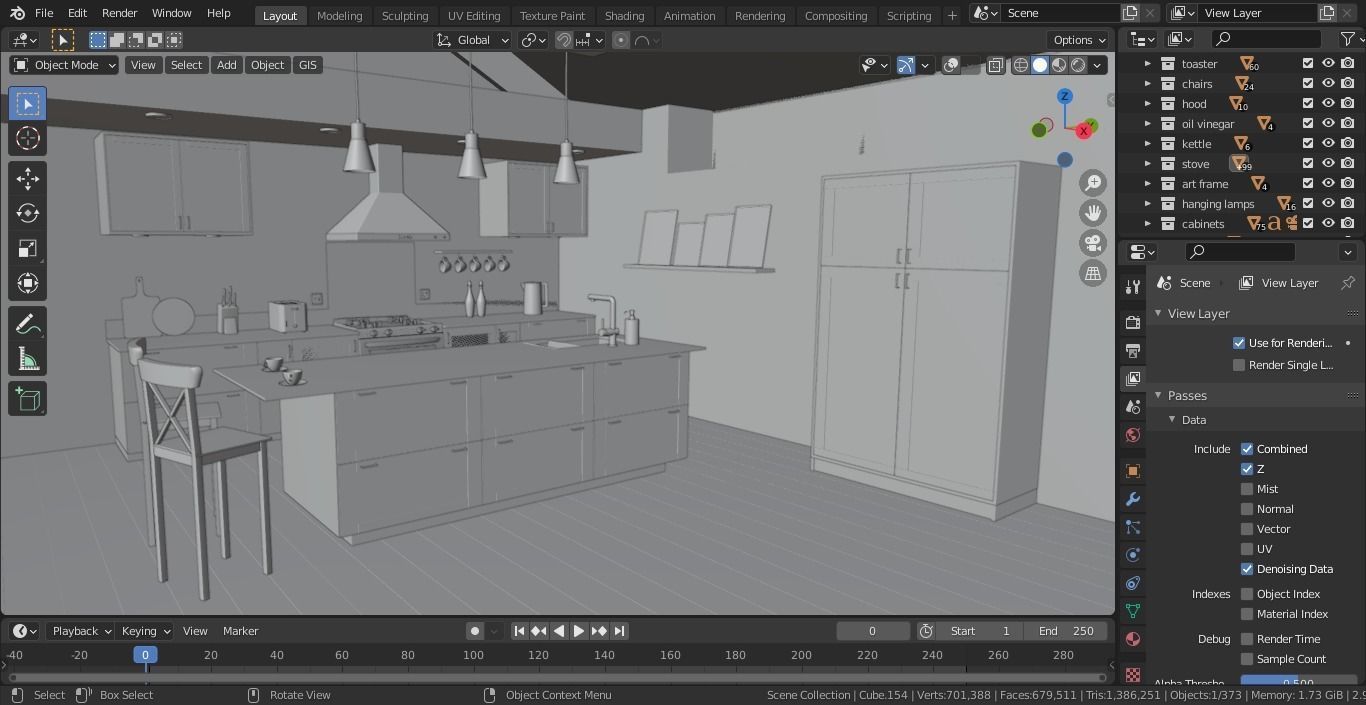Expand the hood collection
This screenshot has height=705, width=1366.
(x=1148, y=104)
